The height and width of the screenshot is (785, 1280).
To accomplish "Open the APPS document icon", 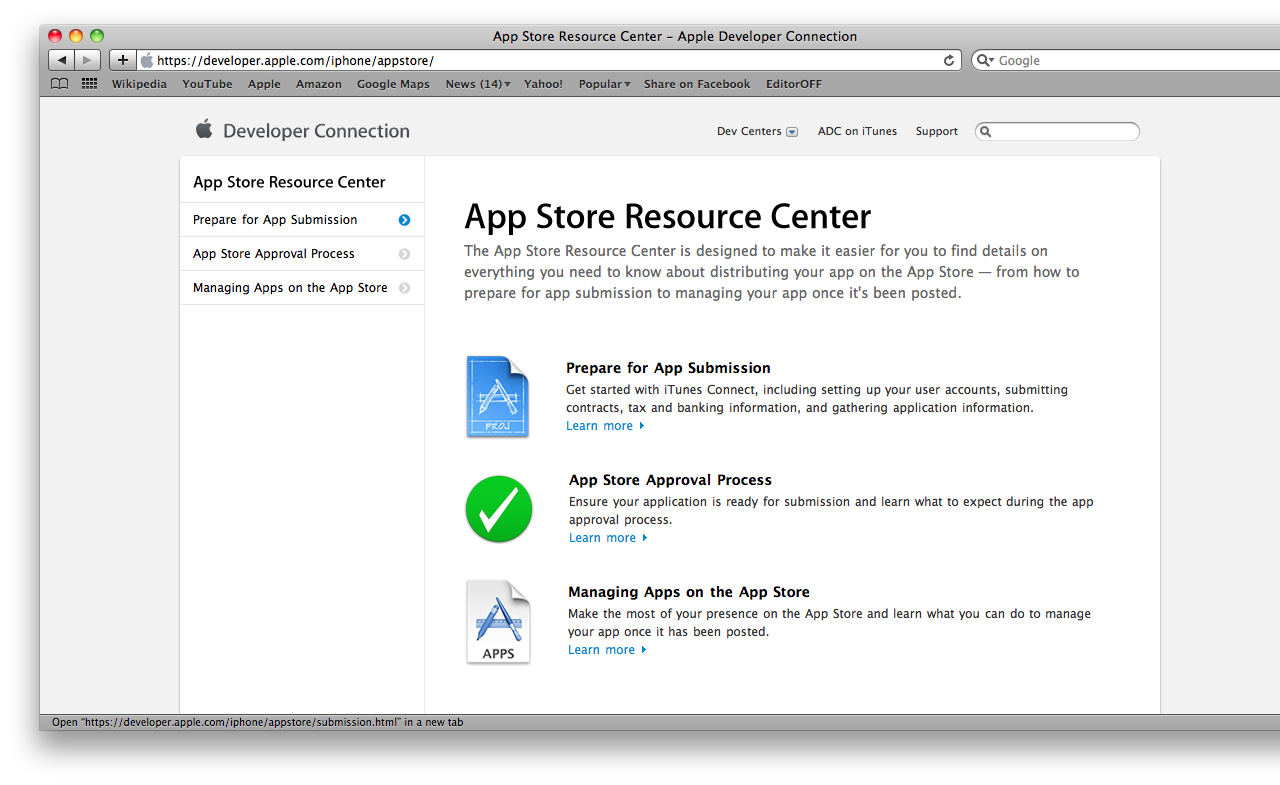I will pyautogui.click(x=498, y=622).
